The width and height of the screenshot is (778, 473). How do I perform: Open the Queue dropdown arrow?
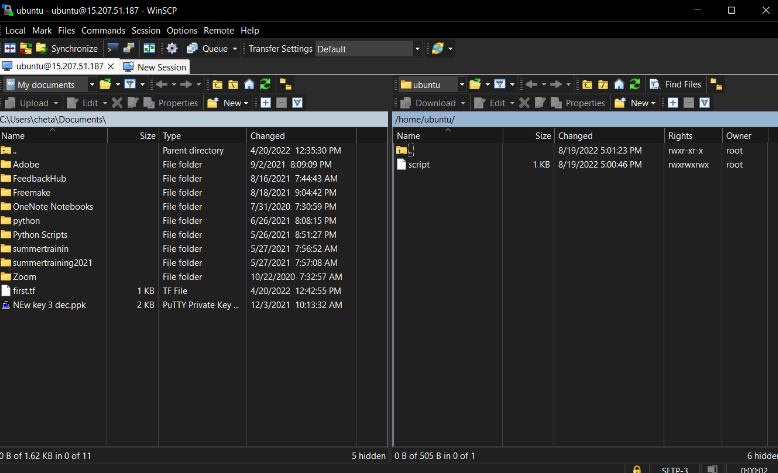(x=235, y=49)
